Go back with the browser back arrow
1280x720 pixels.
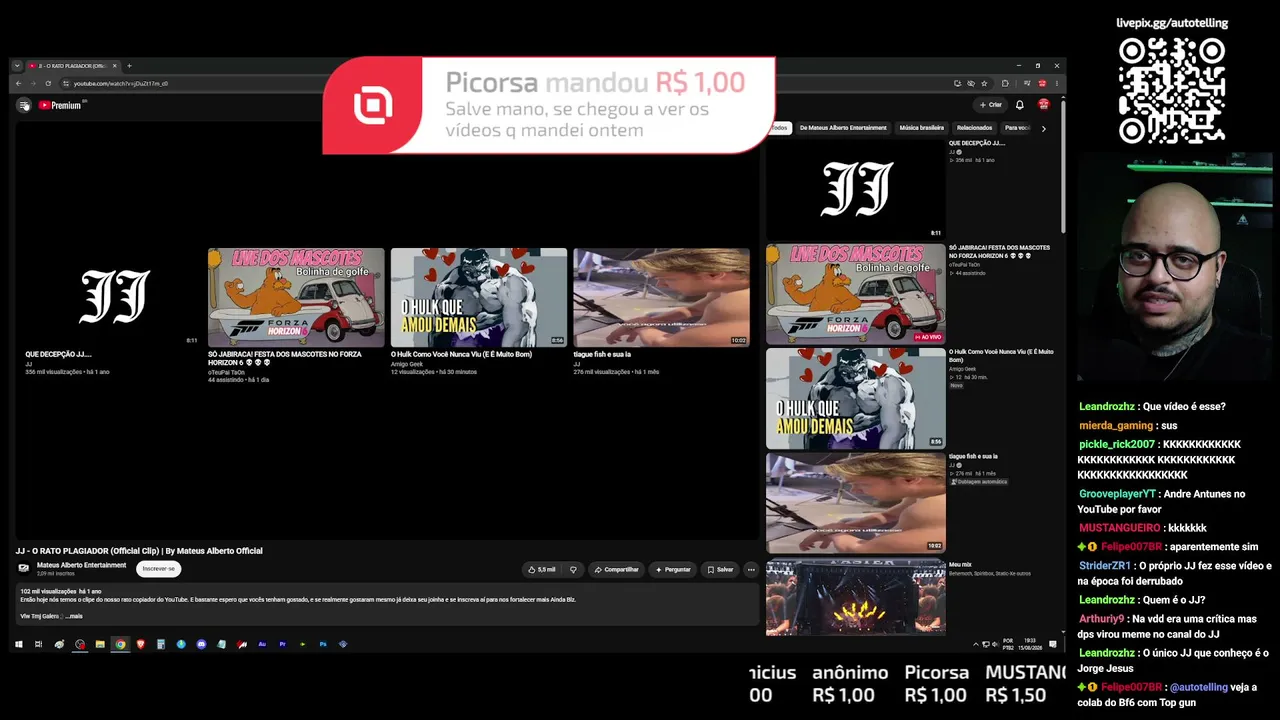coord(18,83)
